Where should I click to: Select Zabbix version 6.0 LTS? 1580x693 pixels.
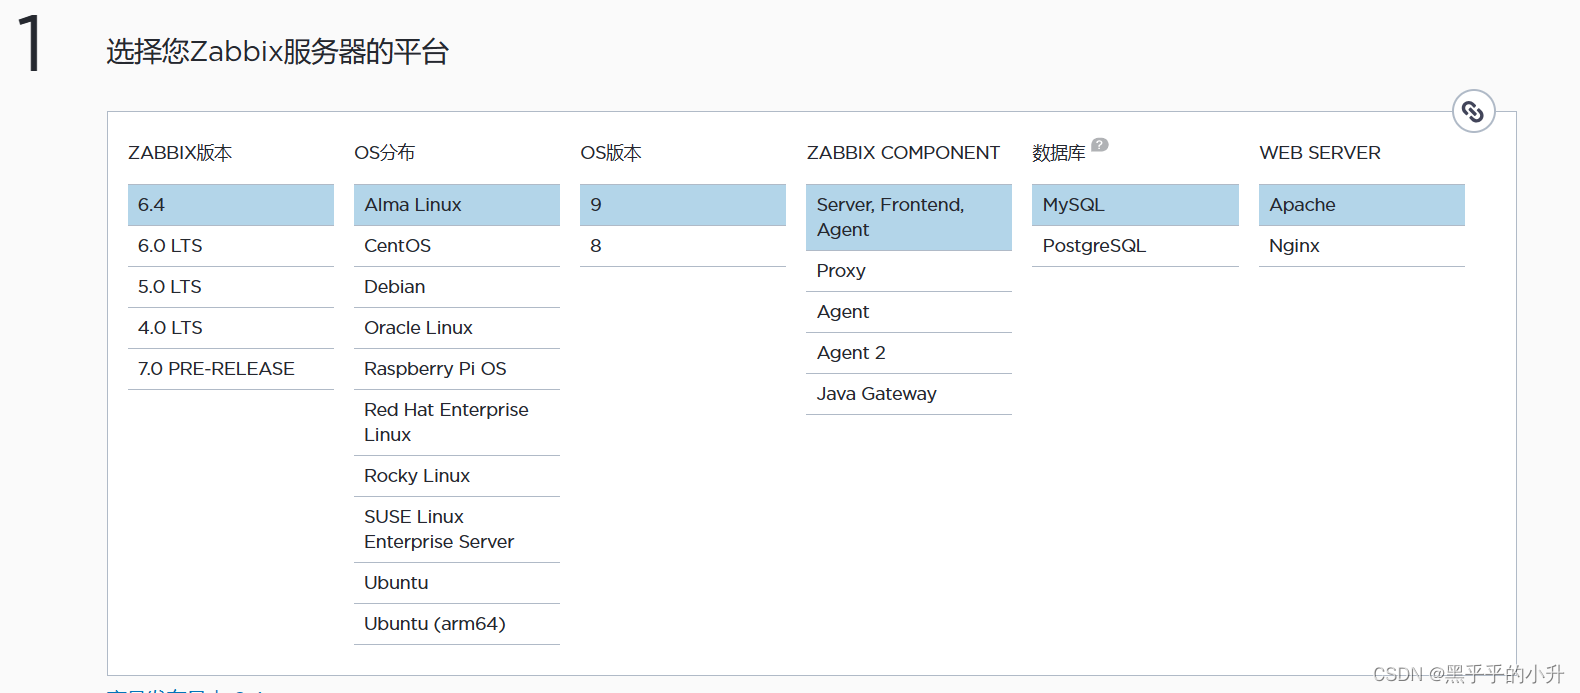[231, 246]
